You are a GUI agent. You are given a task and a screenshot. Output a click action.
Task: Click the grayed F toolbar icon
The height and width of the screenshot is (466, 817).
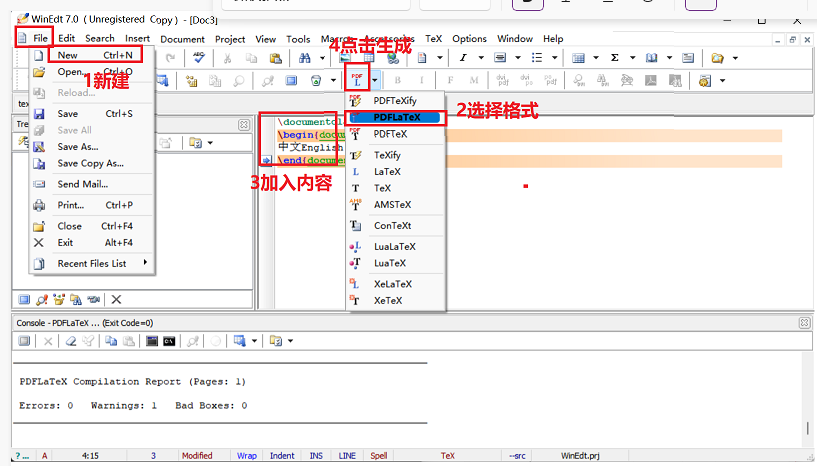tap(450, 80)
